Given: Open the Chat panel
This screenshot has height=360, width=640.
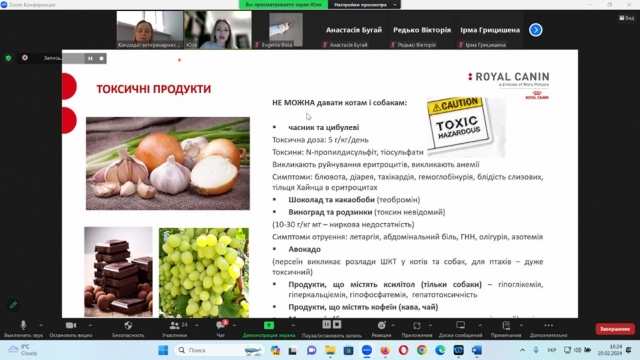Looking at the screenshot, I should (220, 325).
